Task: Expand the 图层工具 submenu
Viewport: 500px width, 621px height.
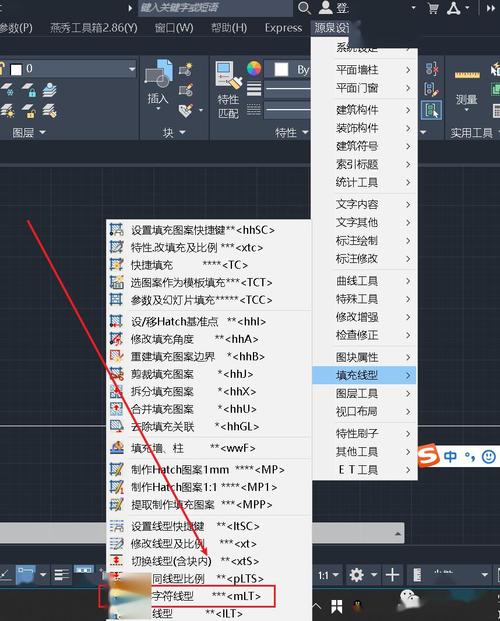Action: 365,393
